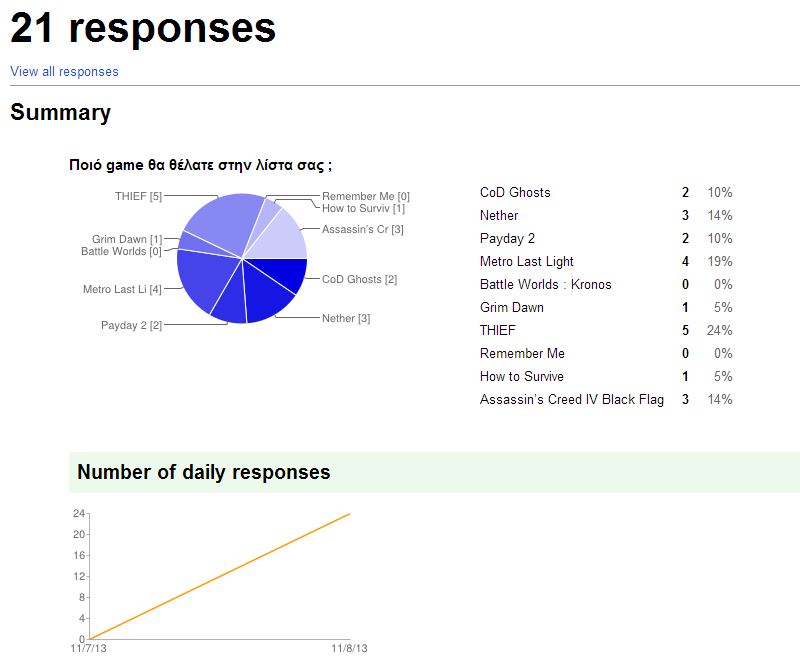
Task: Click 'Nether' in the results table
Action: point(499,215)
